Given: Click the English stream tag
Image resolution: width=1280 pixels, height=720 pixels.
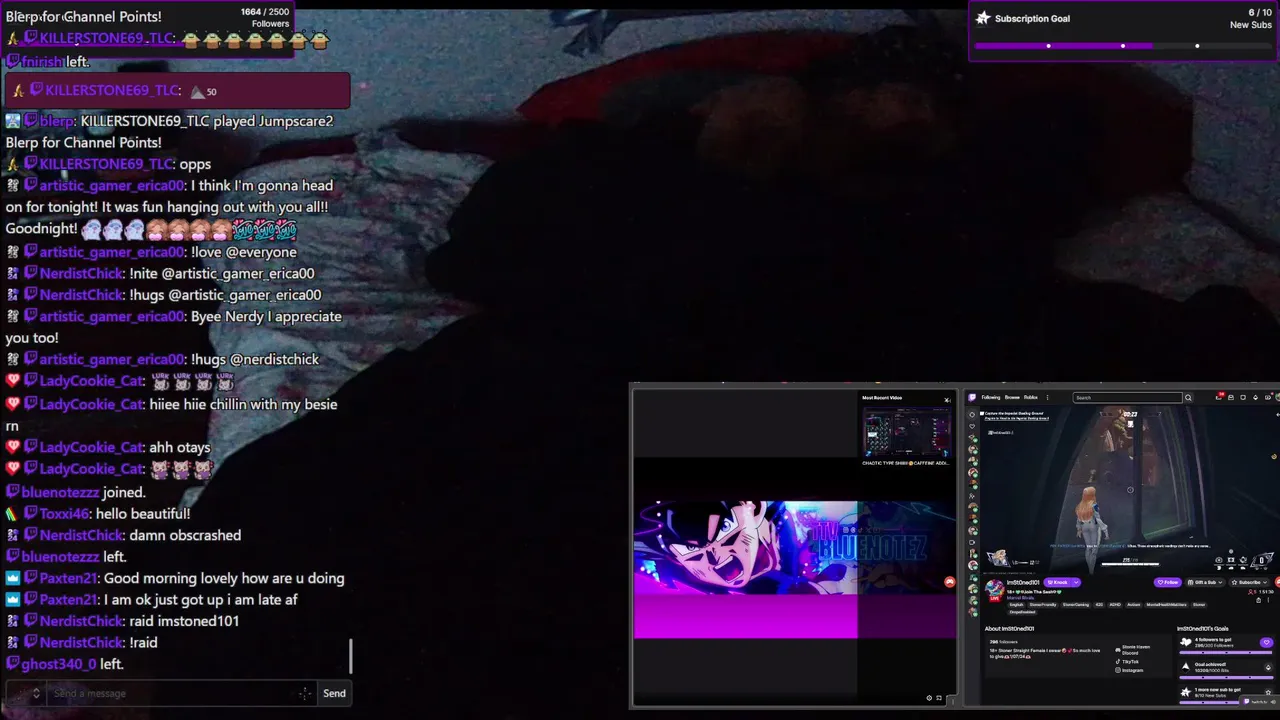Looking at the screenshot, I should (1016, 605).
